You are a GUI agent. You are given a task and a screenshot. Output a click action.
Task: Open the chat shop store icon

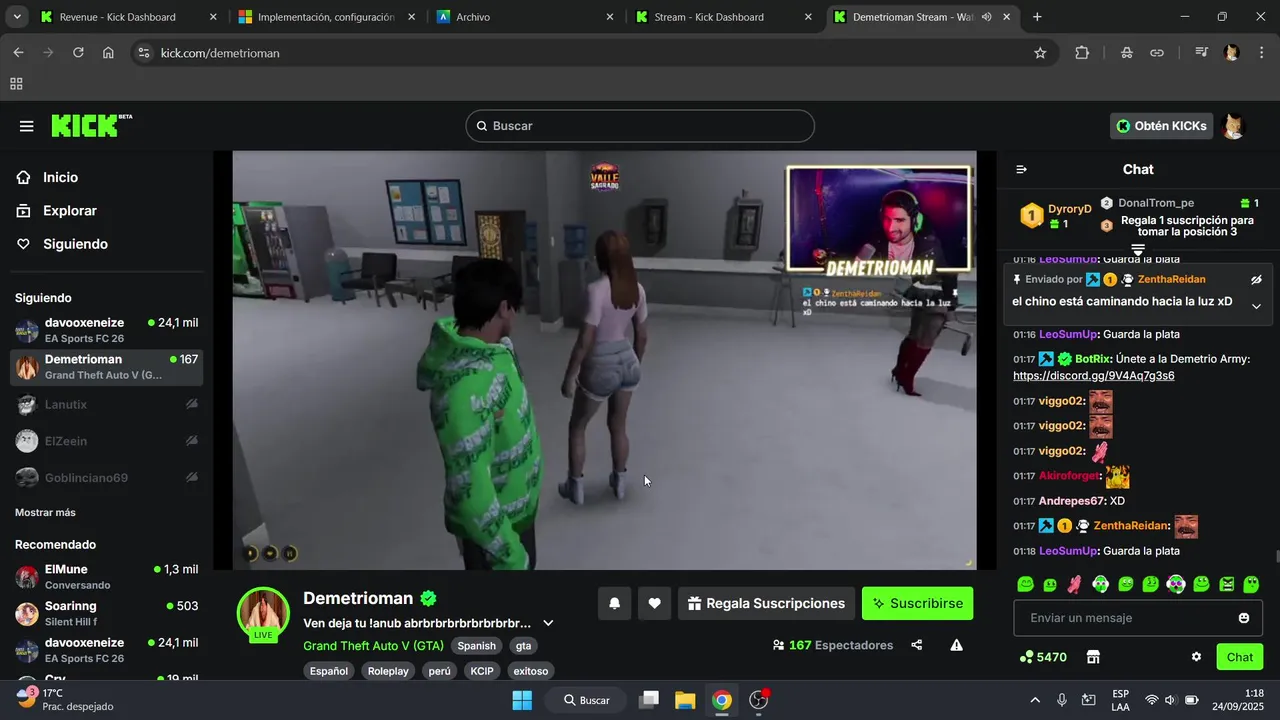(x=1093, y=657)
